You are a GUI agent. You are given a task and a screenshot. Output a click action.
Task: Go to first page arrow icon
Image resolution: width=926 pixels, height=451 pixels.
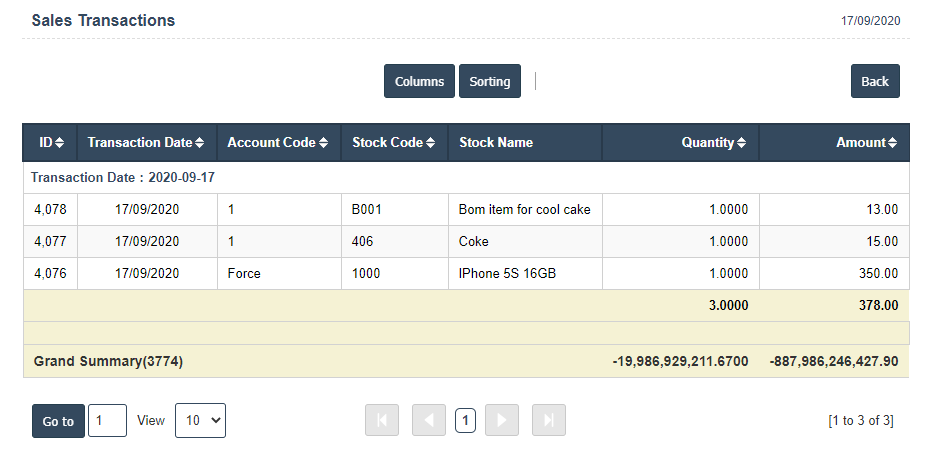tap(382, 421)
